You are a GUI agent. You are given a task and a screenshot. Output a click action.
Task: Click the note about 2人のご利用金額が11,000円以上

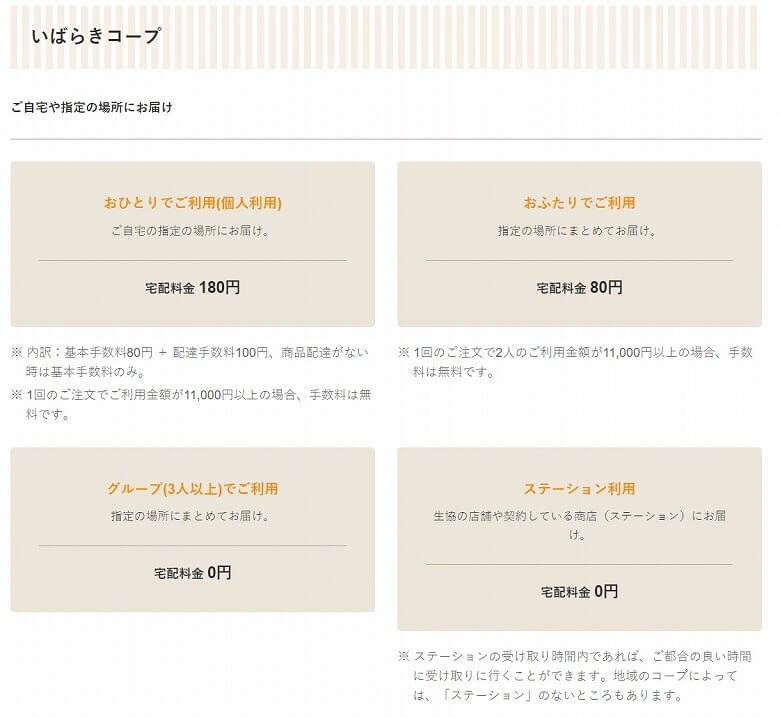coord(575,362)
